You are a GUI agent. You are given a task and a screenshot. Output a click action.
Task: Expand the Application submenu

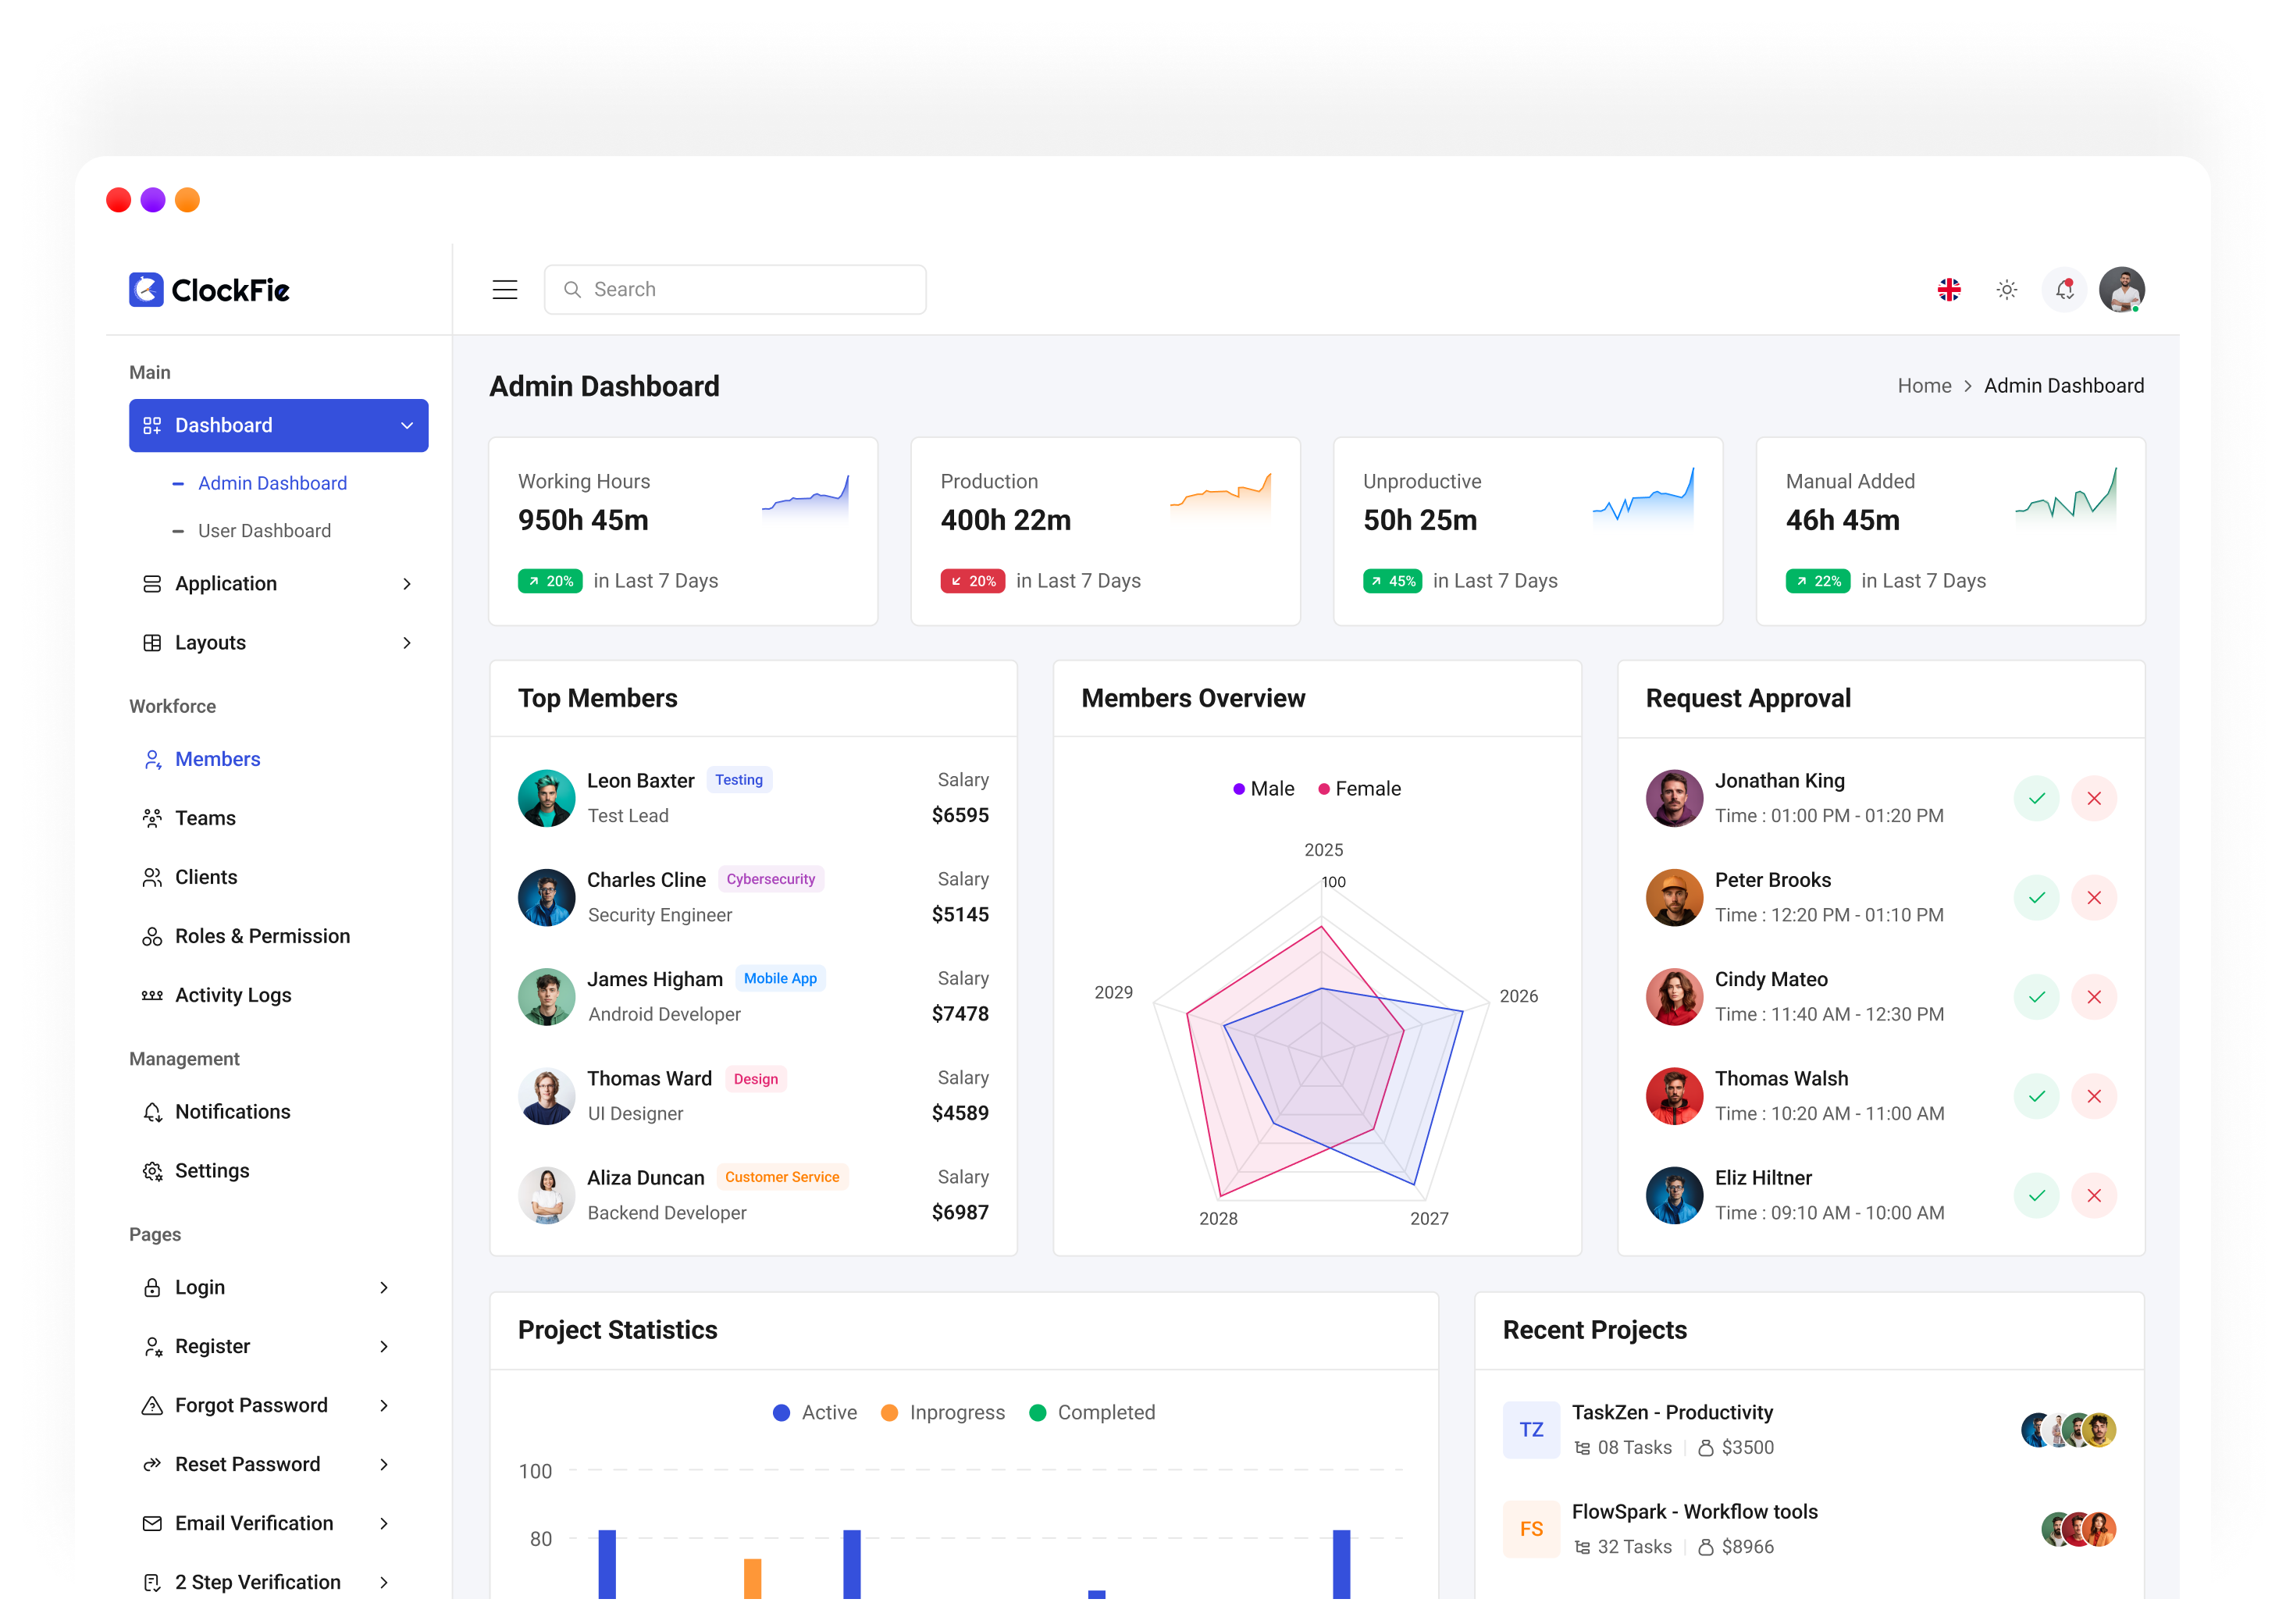click(407, 584)
